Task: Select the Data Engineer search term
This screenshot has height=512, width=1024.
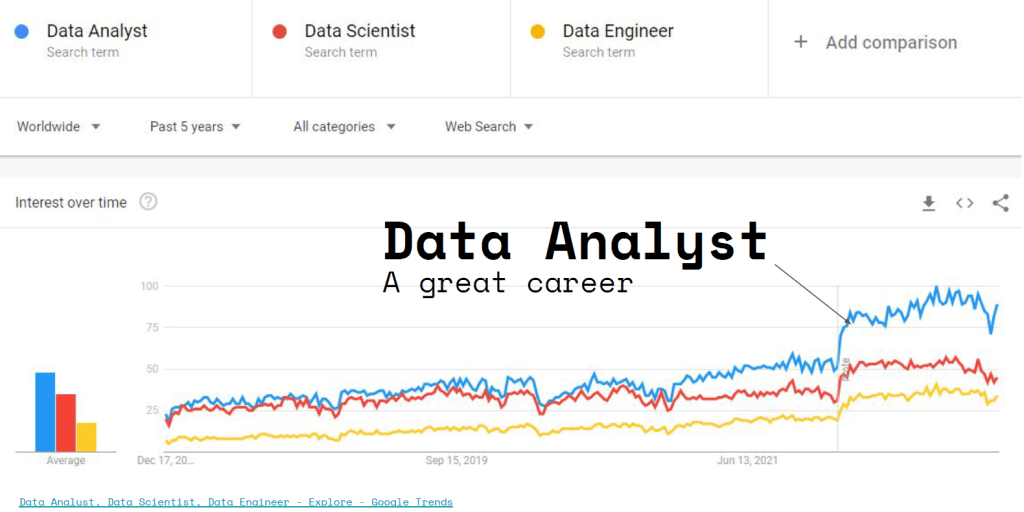Action: (618, 32)
